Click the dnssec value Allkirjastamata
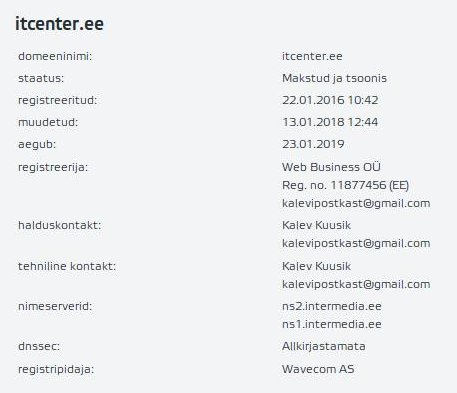 [x=323, y=346]
